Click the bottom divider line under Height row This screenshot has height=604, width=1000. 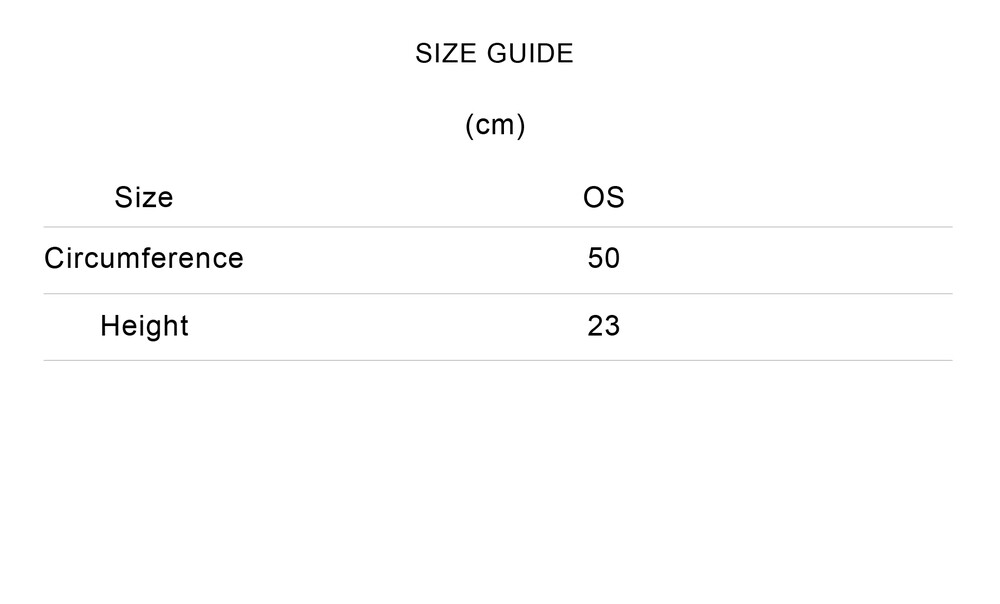pos(498,360)
